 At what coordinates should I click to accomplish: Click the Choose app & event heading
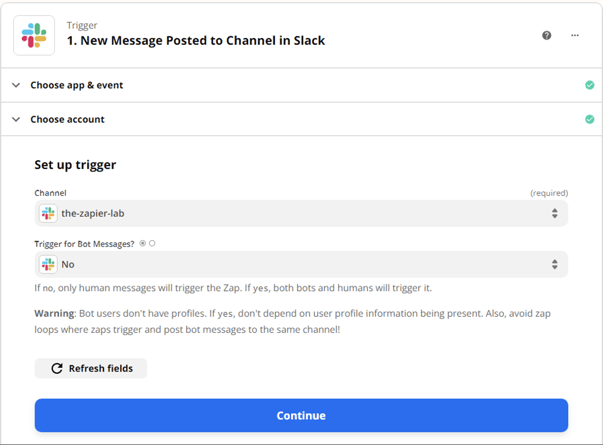click(77, 85)
